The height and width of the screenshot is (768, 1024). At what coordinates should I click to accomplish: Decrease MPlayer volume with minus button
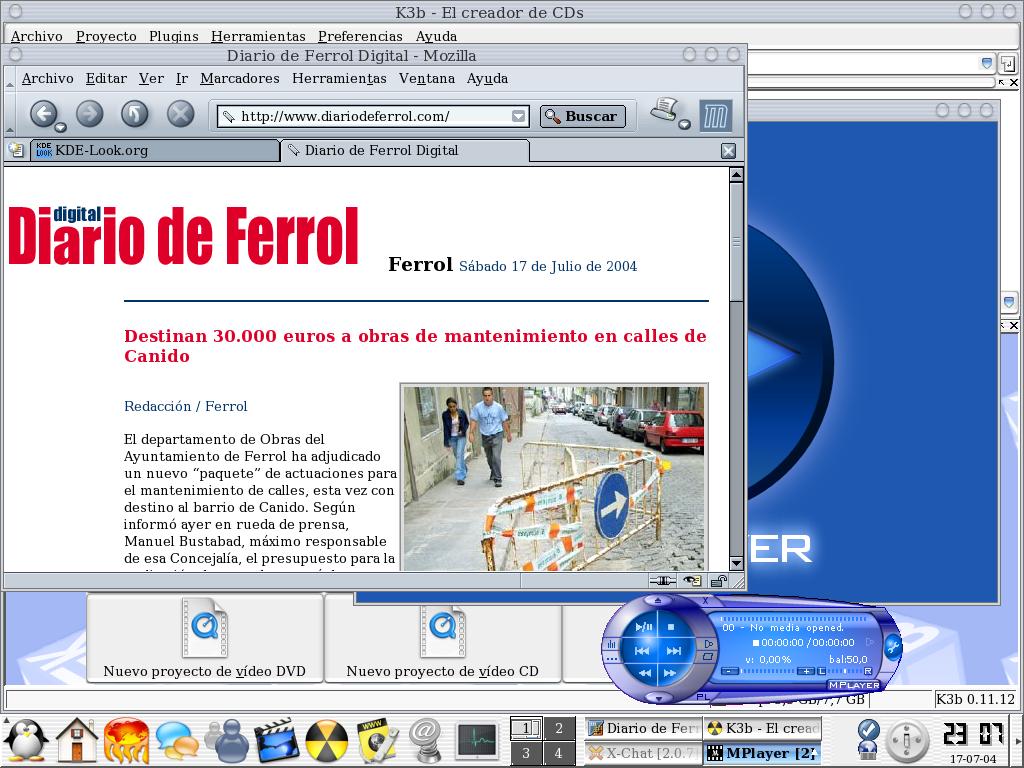(x=729, y=671)
